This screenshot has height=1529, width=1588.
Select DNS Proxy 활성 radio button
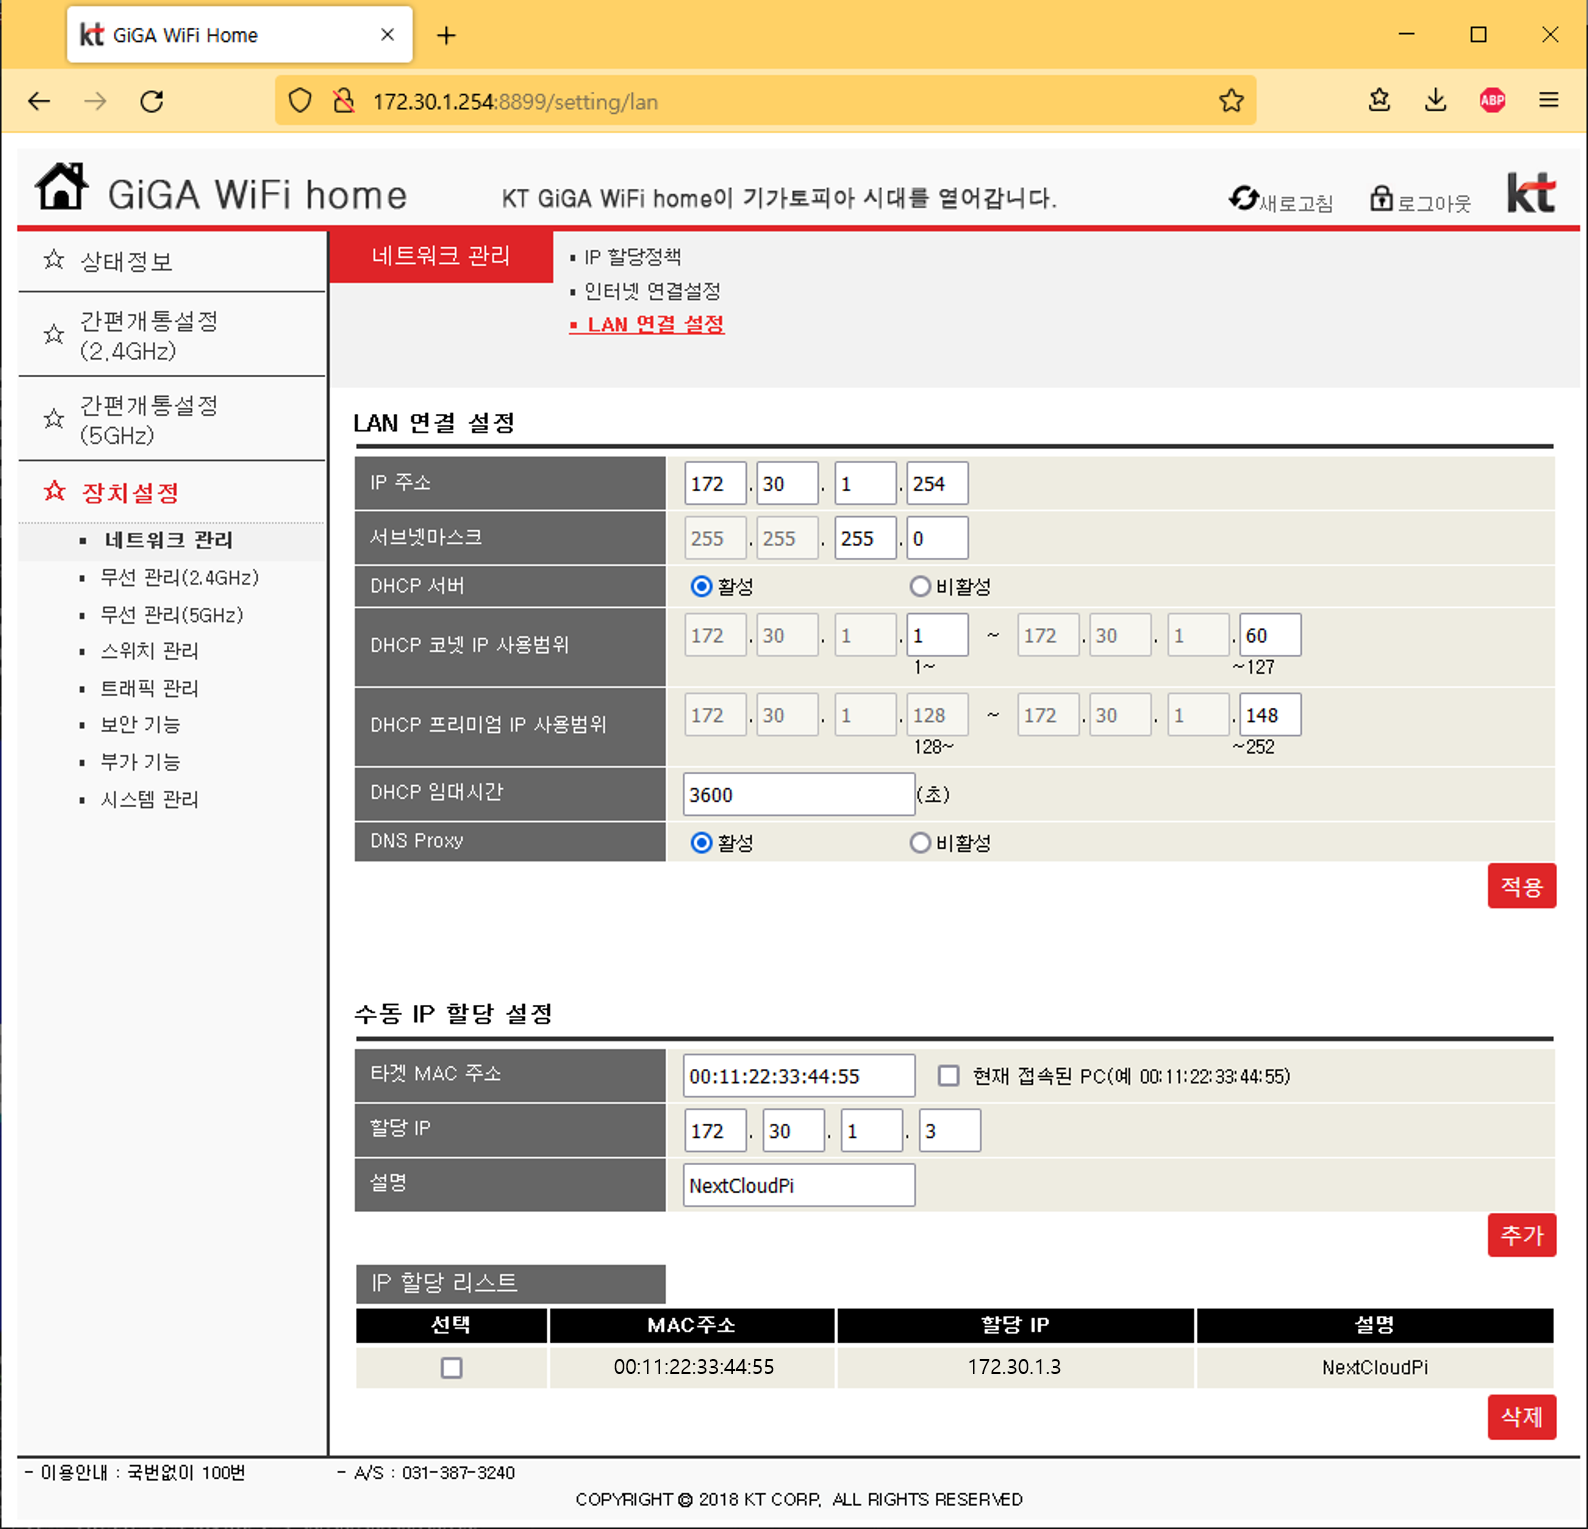coord(701,843)
